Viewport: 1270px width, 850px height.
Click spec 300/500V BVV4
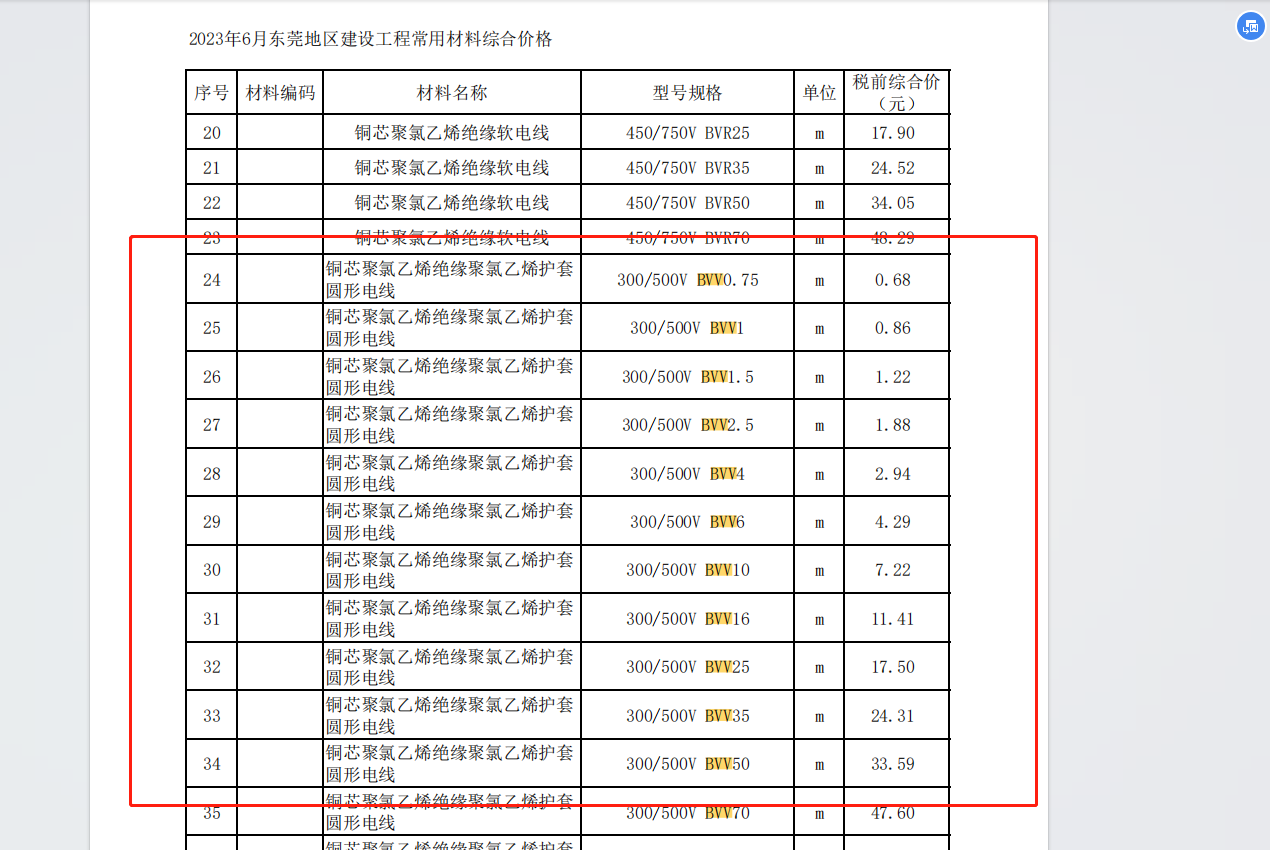tap(687, 474)
